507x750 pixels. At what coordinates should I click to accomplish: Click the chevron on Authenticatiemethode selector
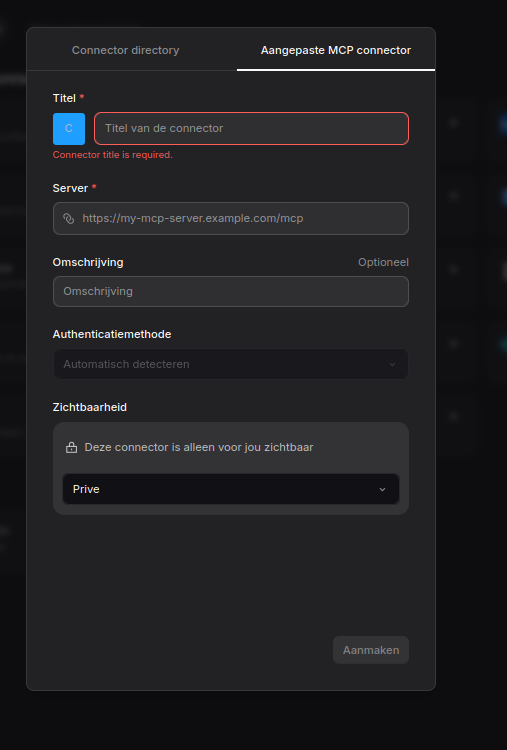(392, 364)
